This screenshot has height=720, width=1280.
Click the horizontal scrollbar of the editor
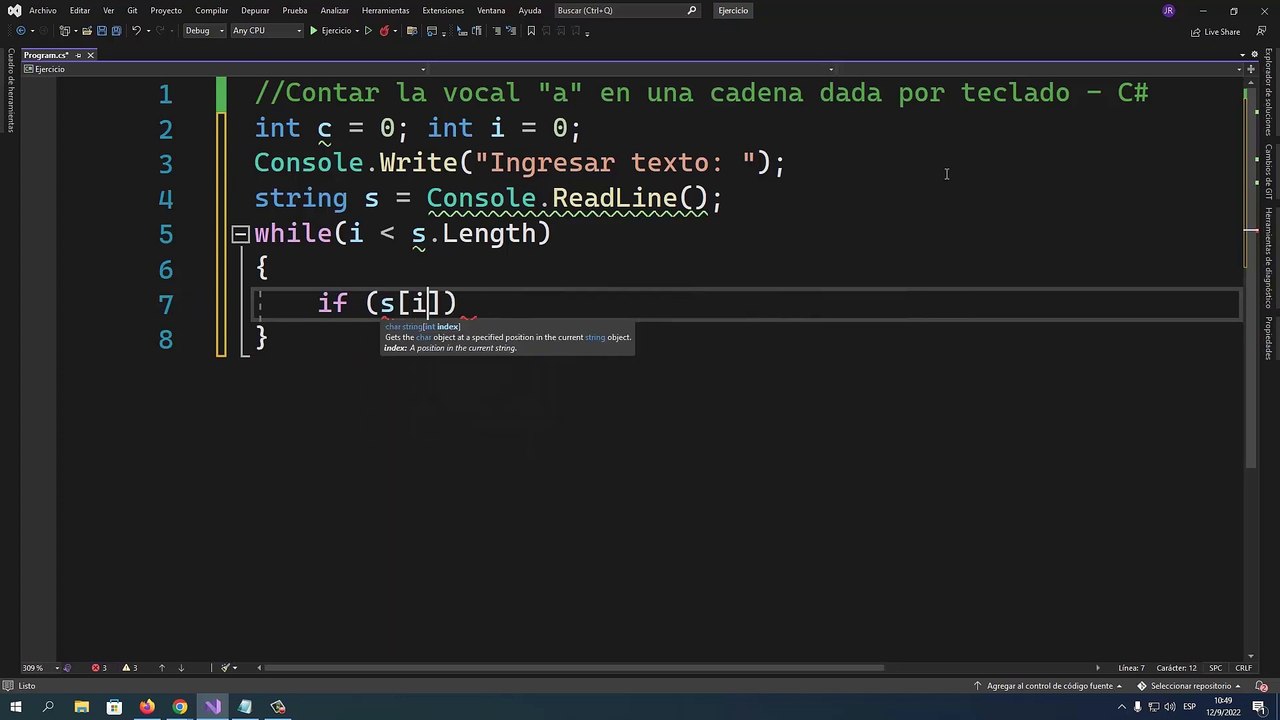point(575,668)
